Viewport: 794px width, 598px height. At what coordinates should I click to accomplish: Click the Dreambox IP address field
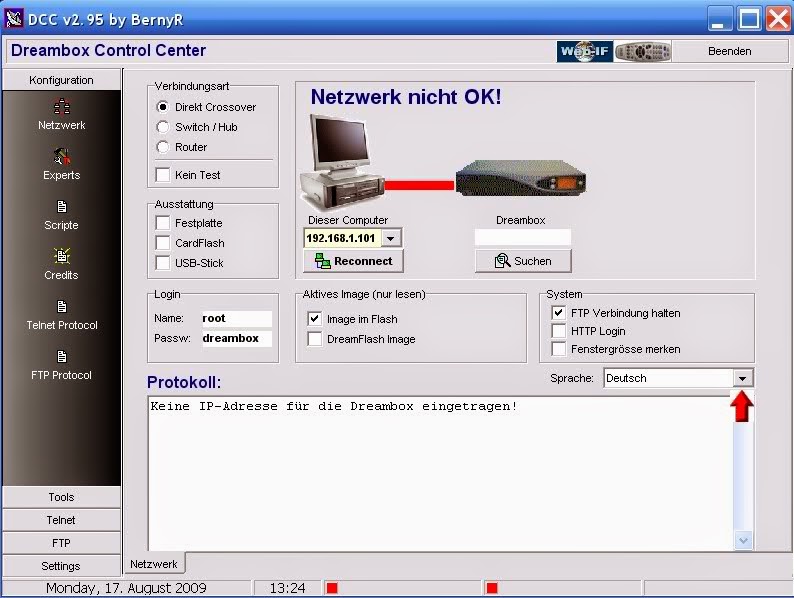(523, 237)
